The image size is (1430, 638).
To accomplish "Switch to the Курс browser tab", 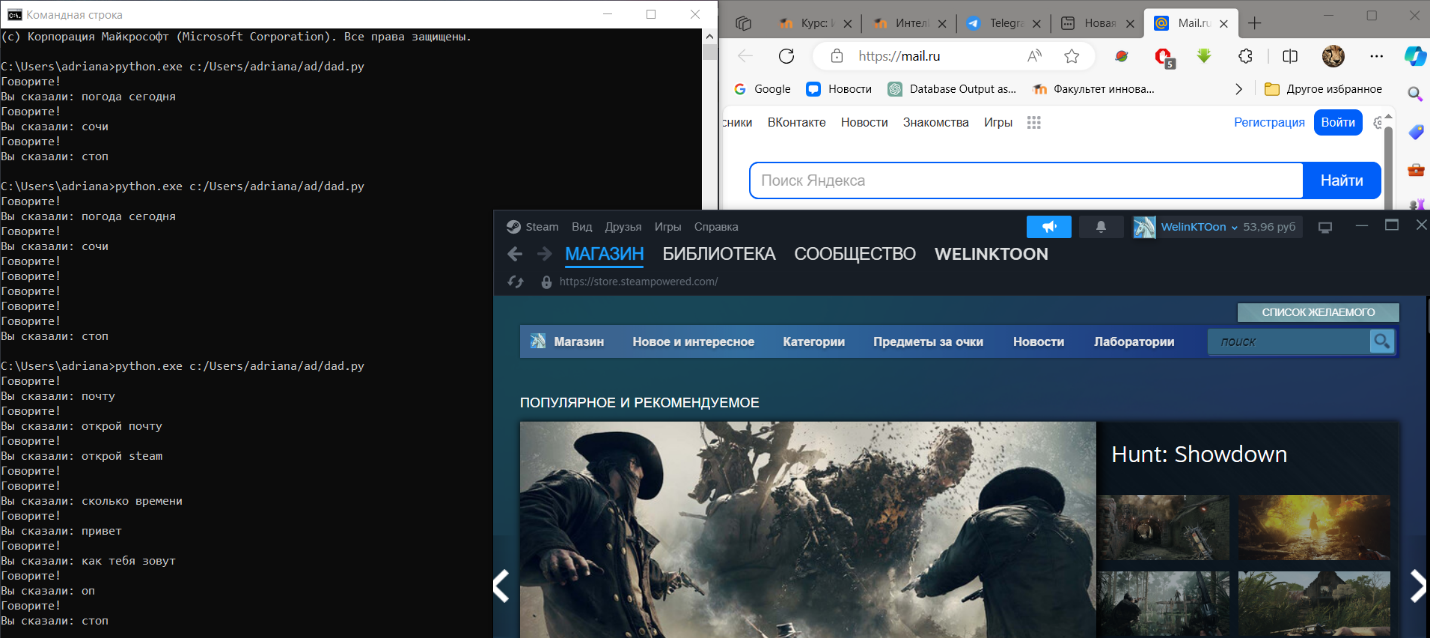I will (x=815, y=23).
